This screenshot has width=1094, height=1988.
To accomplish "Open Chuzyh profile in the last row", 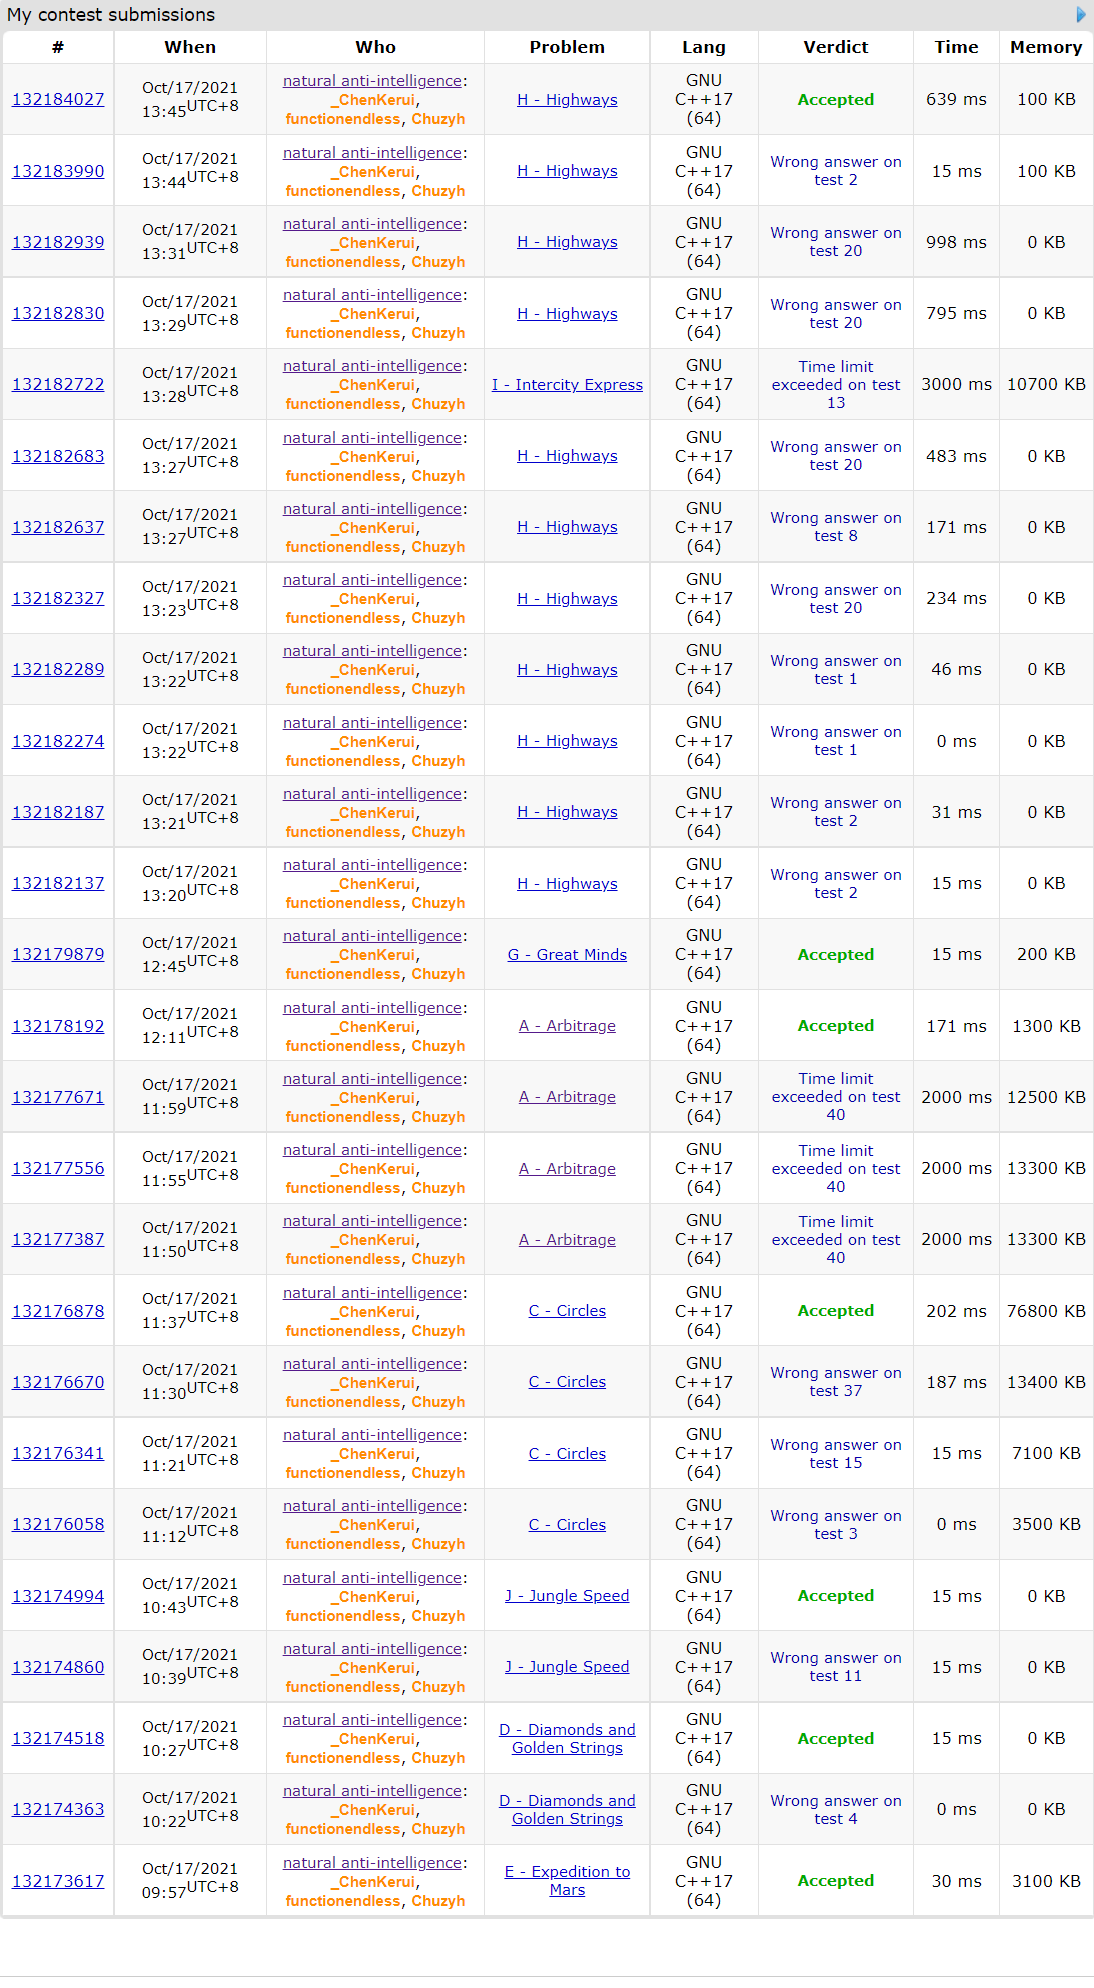I will 438,1901.
